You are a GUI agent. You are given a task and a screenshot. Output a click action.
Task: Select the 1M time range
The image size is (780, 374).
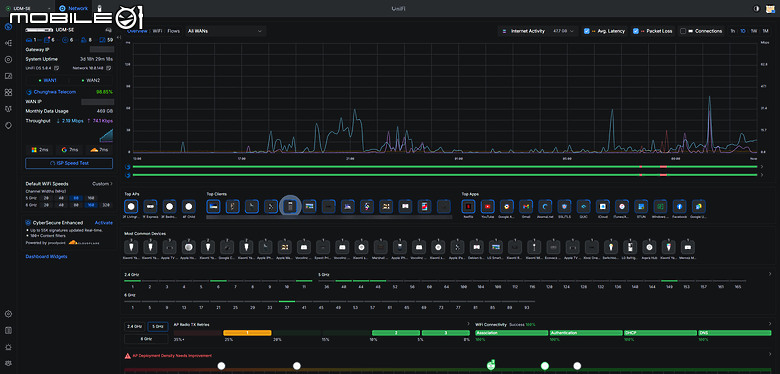(x=765, y=31)
